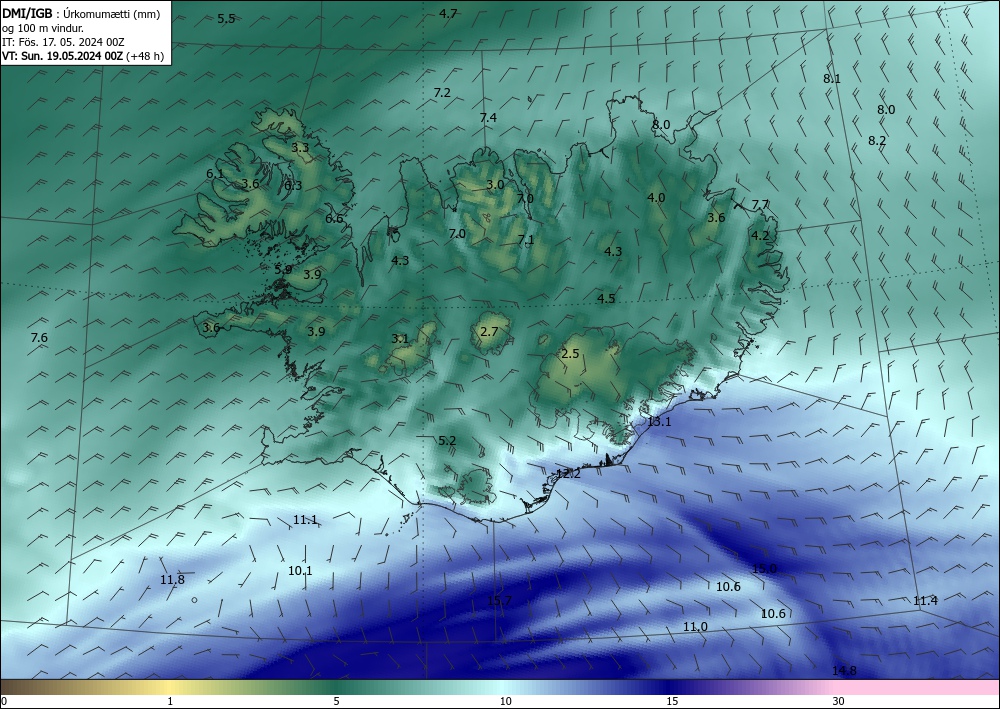Click the map value 6.1

(215, 173)
